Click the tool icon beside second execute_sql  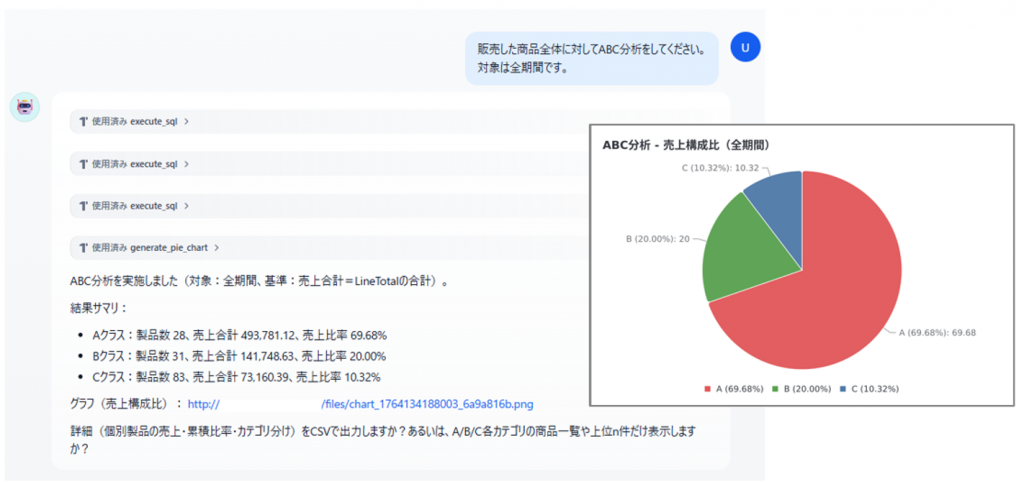point(83,164)
